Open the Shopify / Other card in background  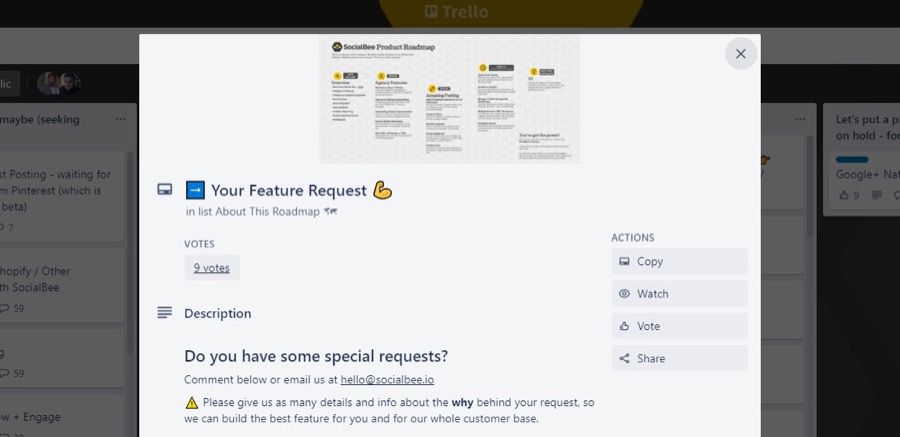pos(61,285)
